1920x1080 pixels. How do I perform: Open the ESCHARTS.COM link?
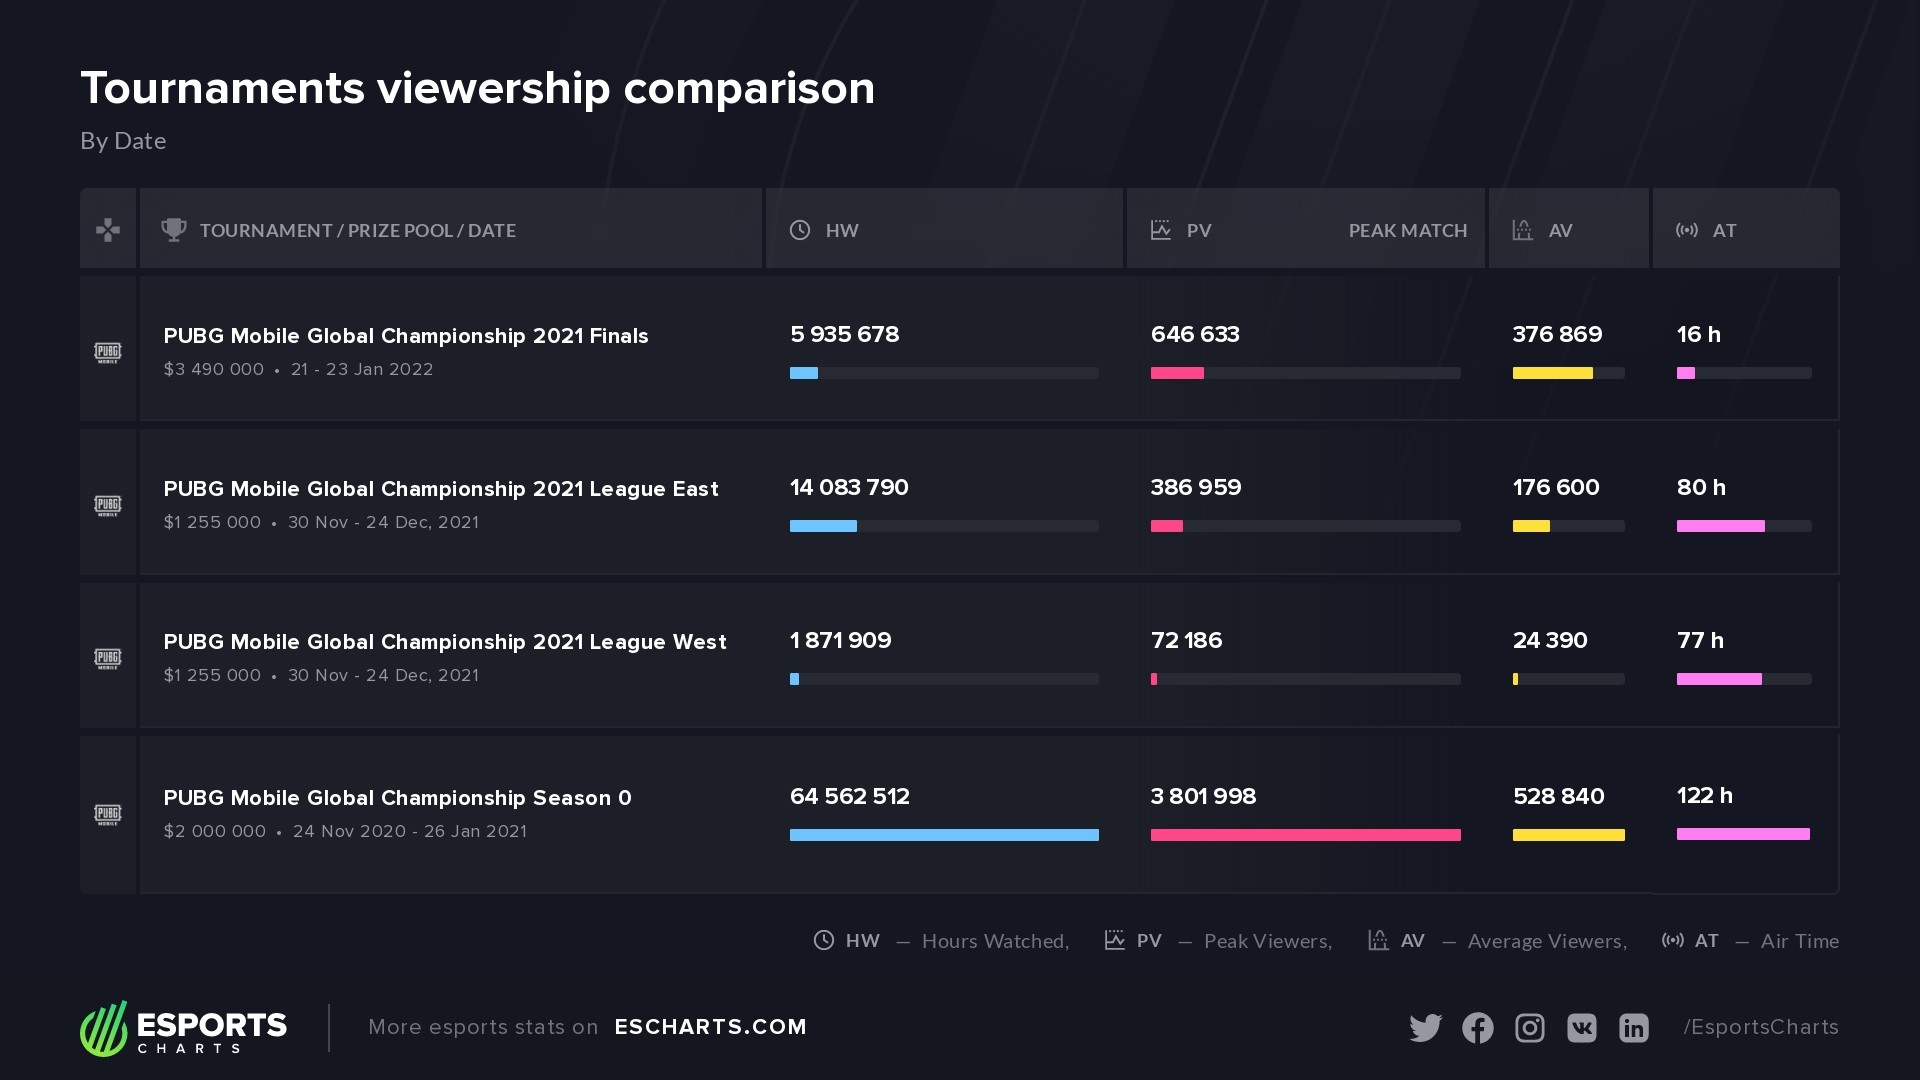point(710,1027)
